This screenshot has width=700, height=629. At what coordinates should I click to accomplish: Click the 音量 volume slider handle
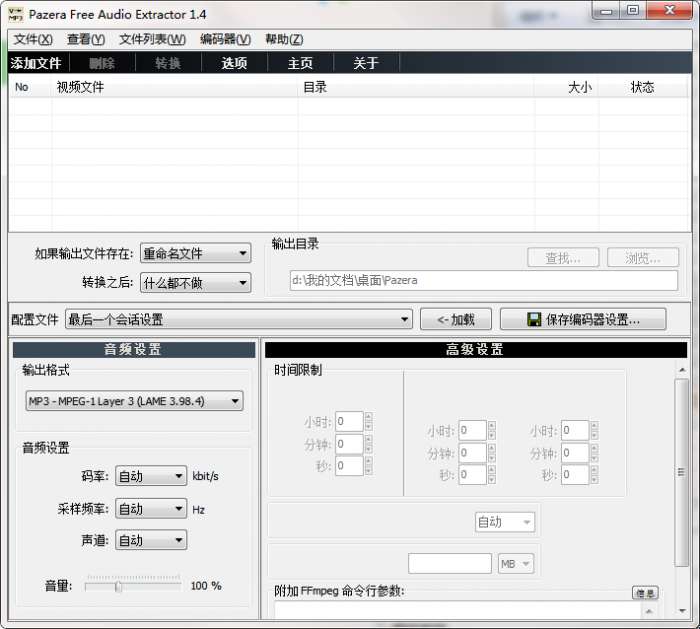(x=118, y=586)
